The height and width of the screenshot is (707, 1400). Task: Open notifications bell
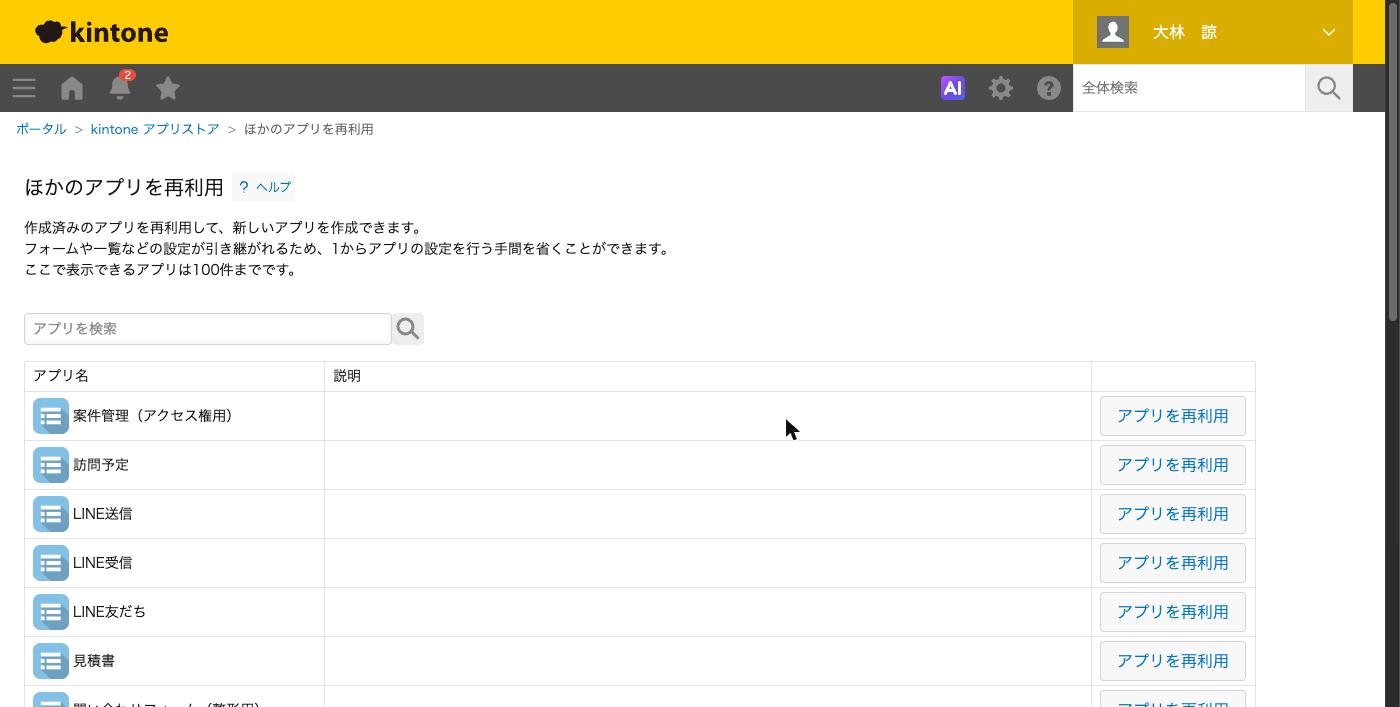[120, 87]
